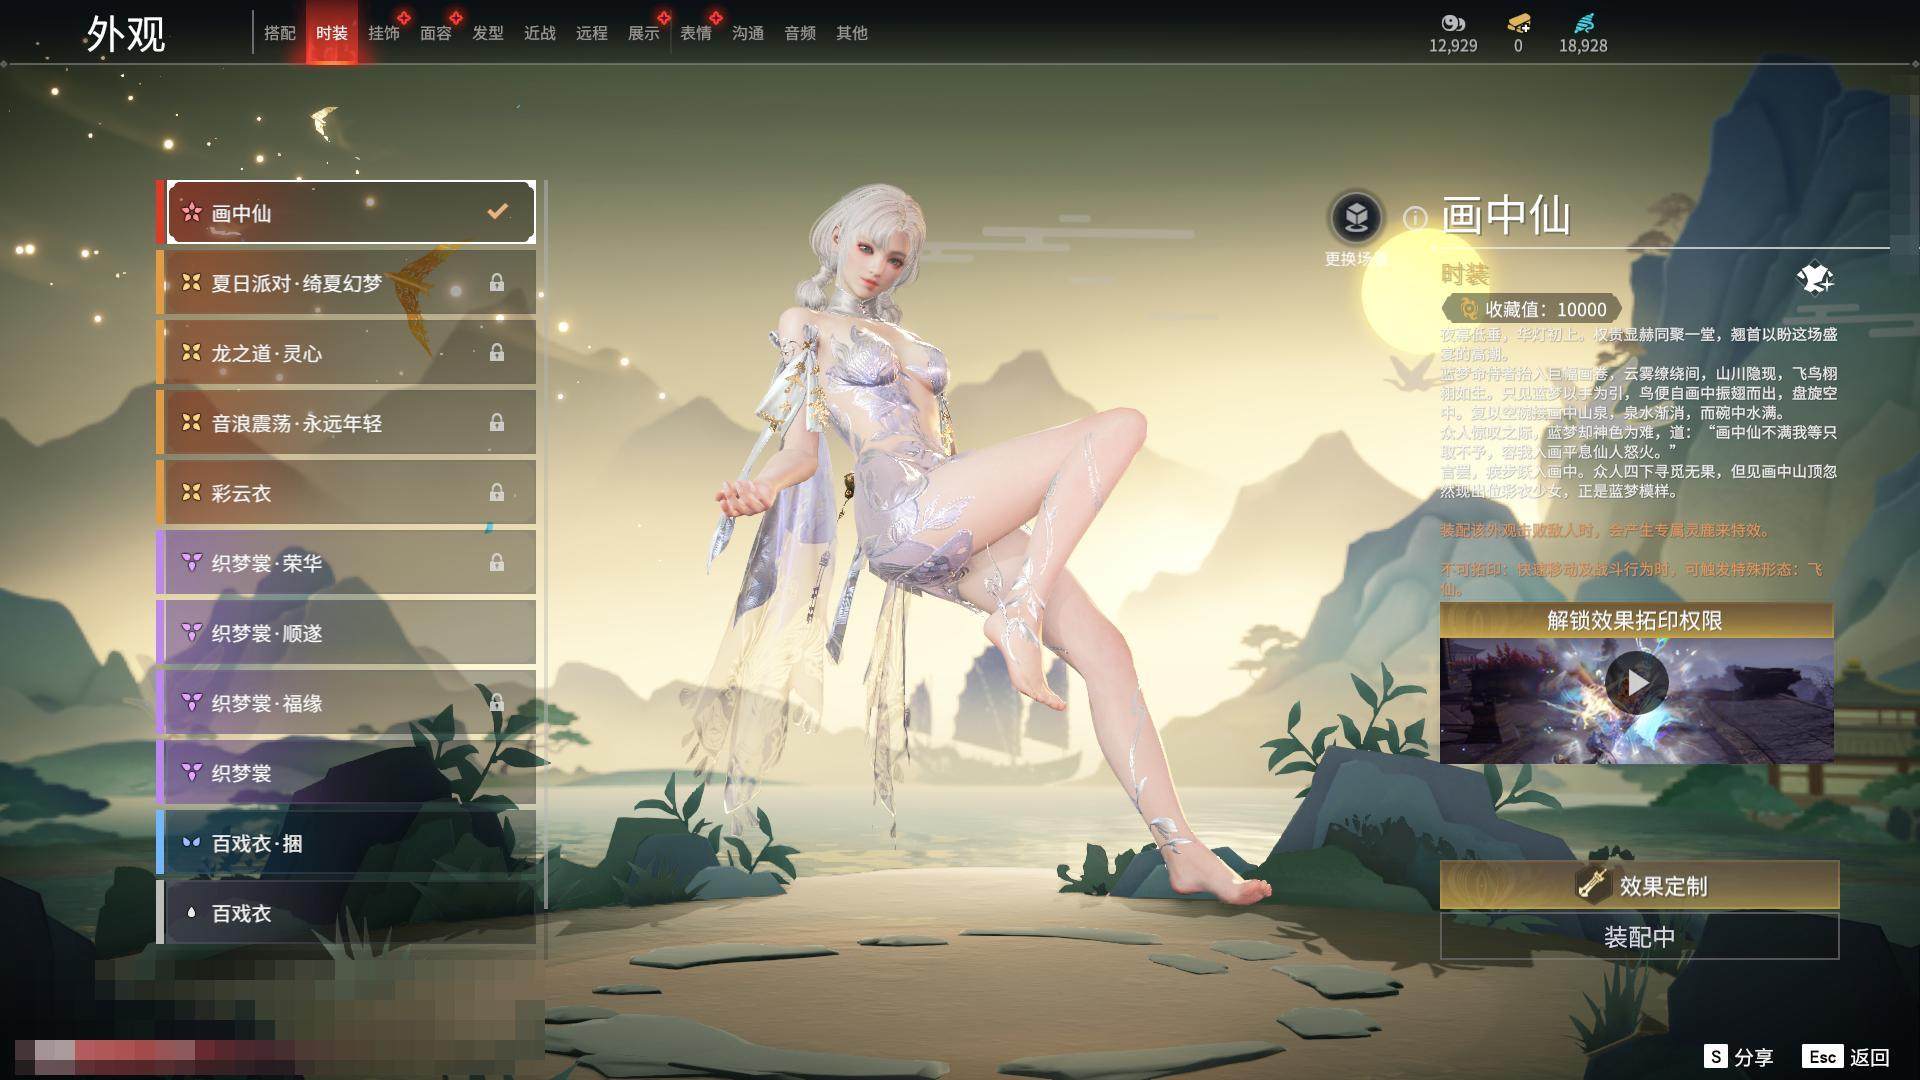Open the 表情 emote tab
The width and height of the screenshot is (1920, 1080).
tap(695, 33)
